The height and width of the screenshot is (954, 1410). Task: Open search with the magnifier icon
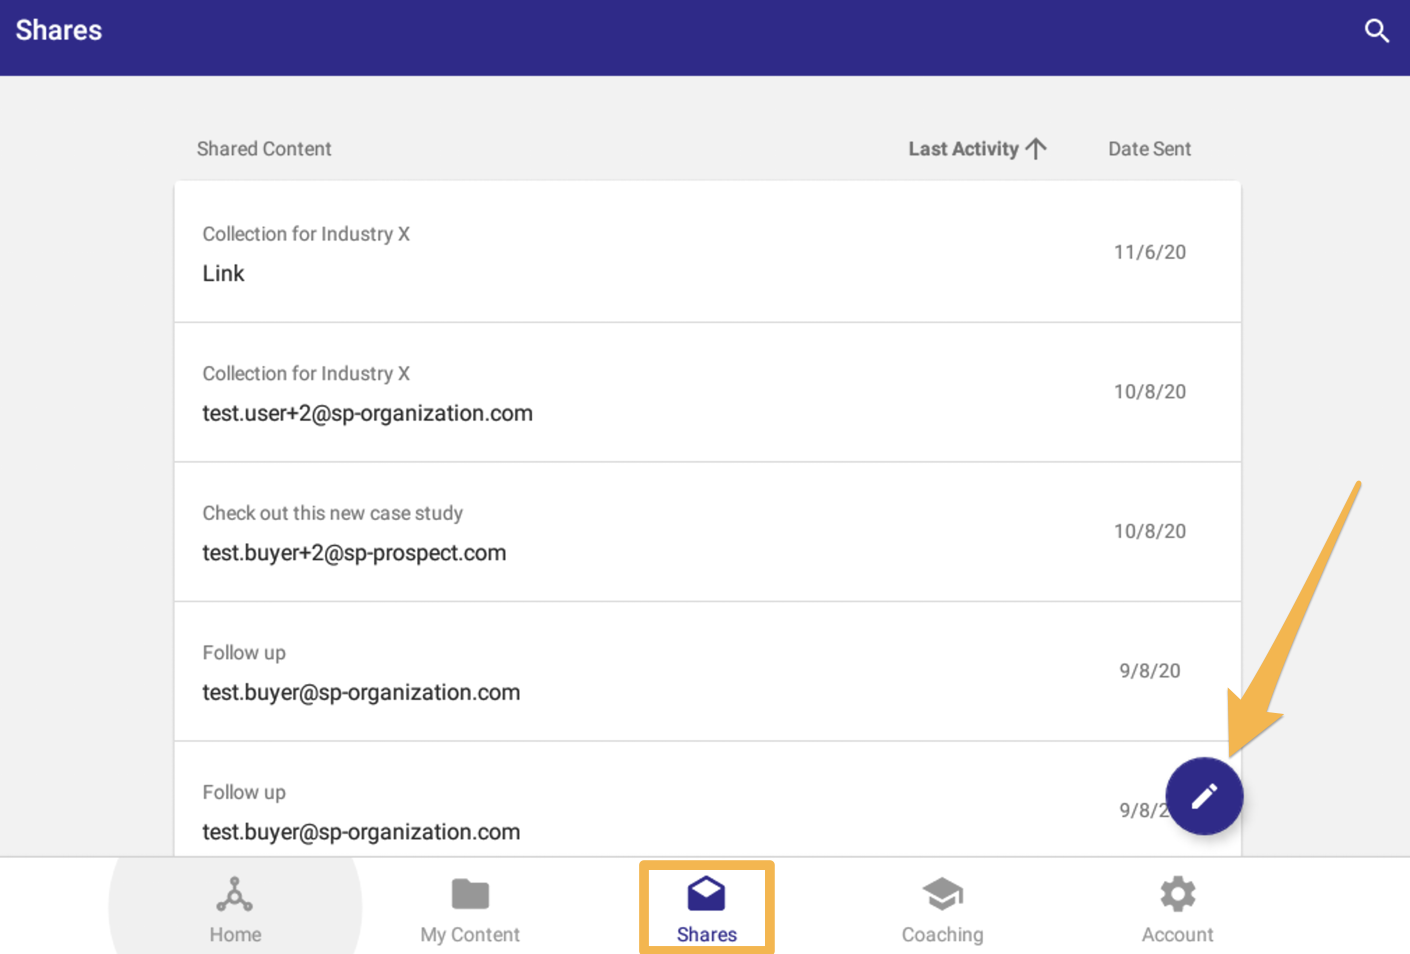coord(1377,31)
